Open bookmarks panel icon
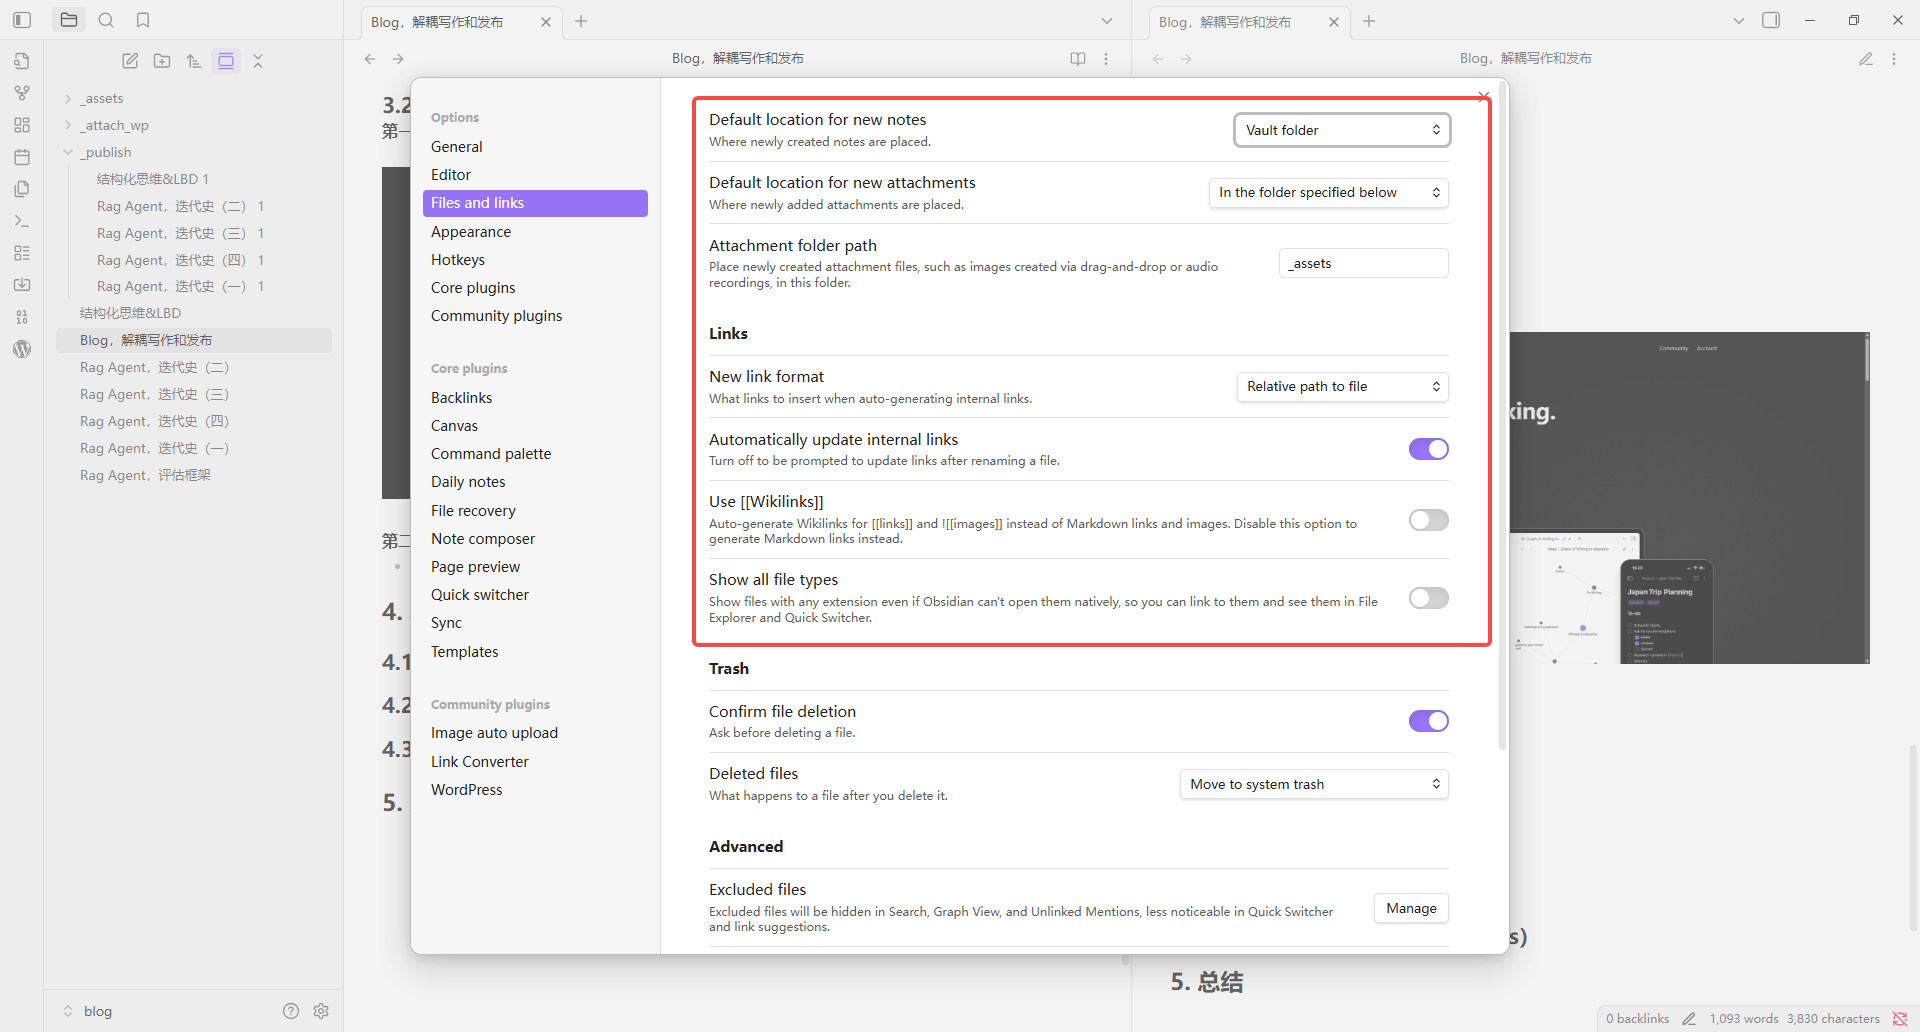The height and width of the screenshot is (1032, 1920). click(143, 20)
